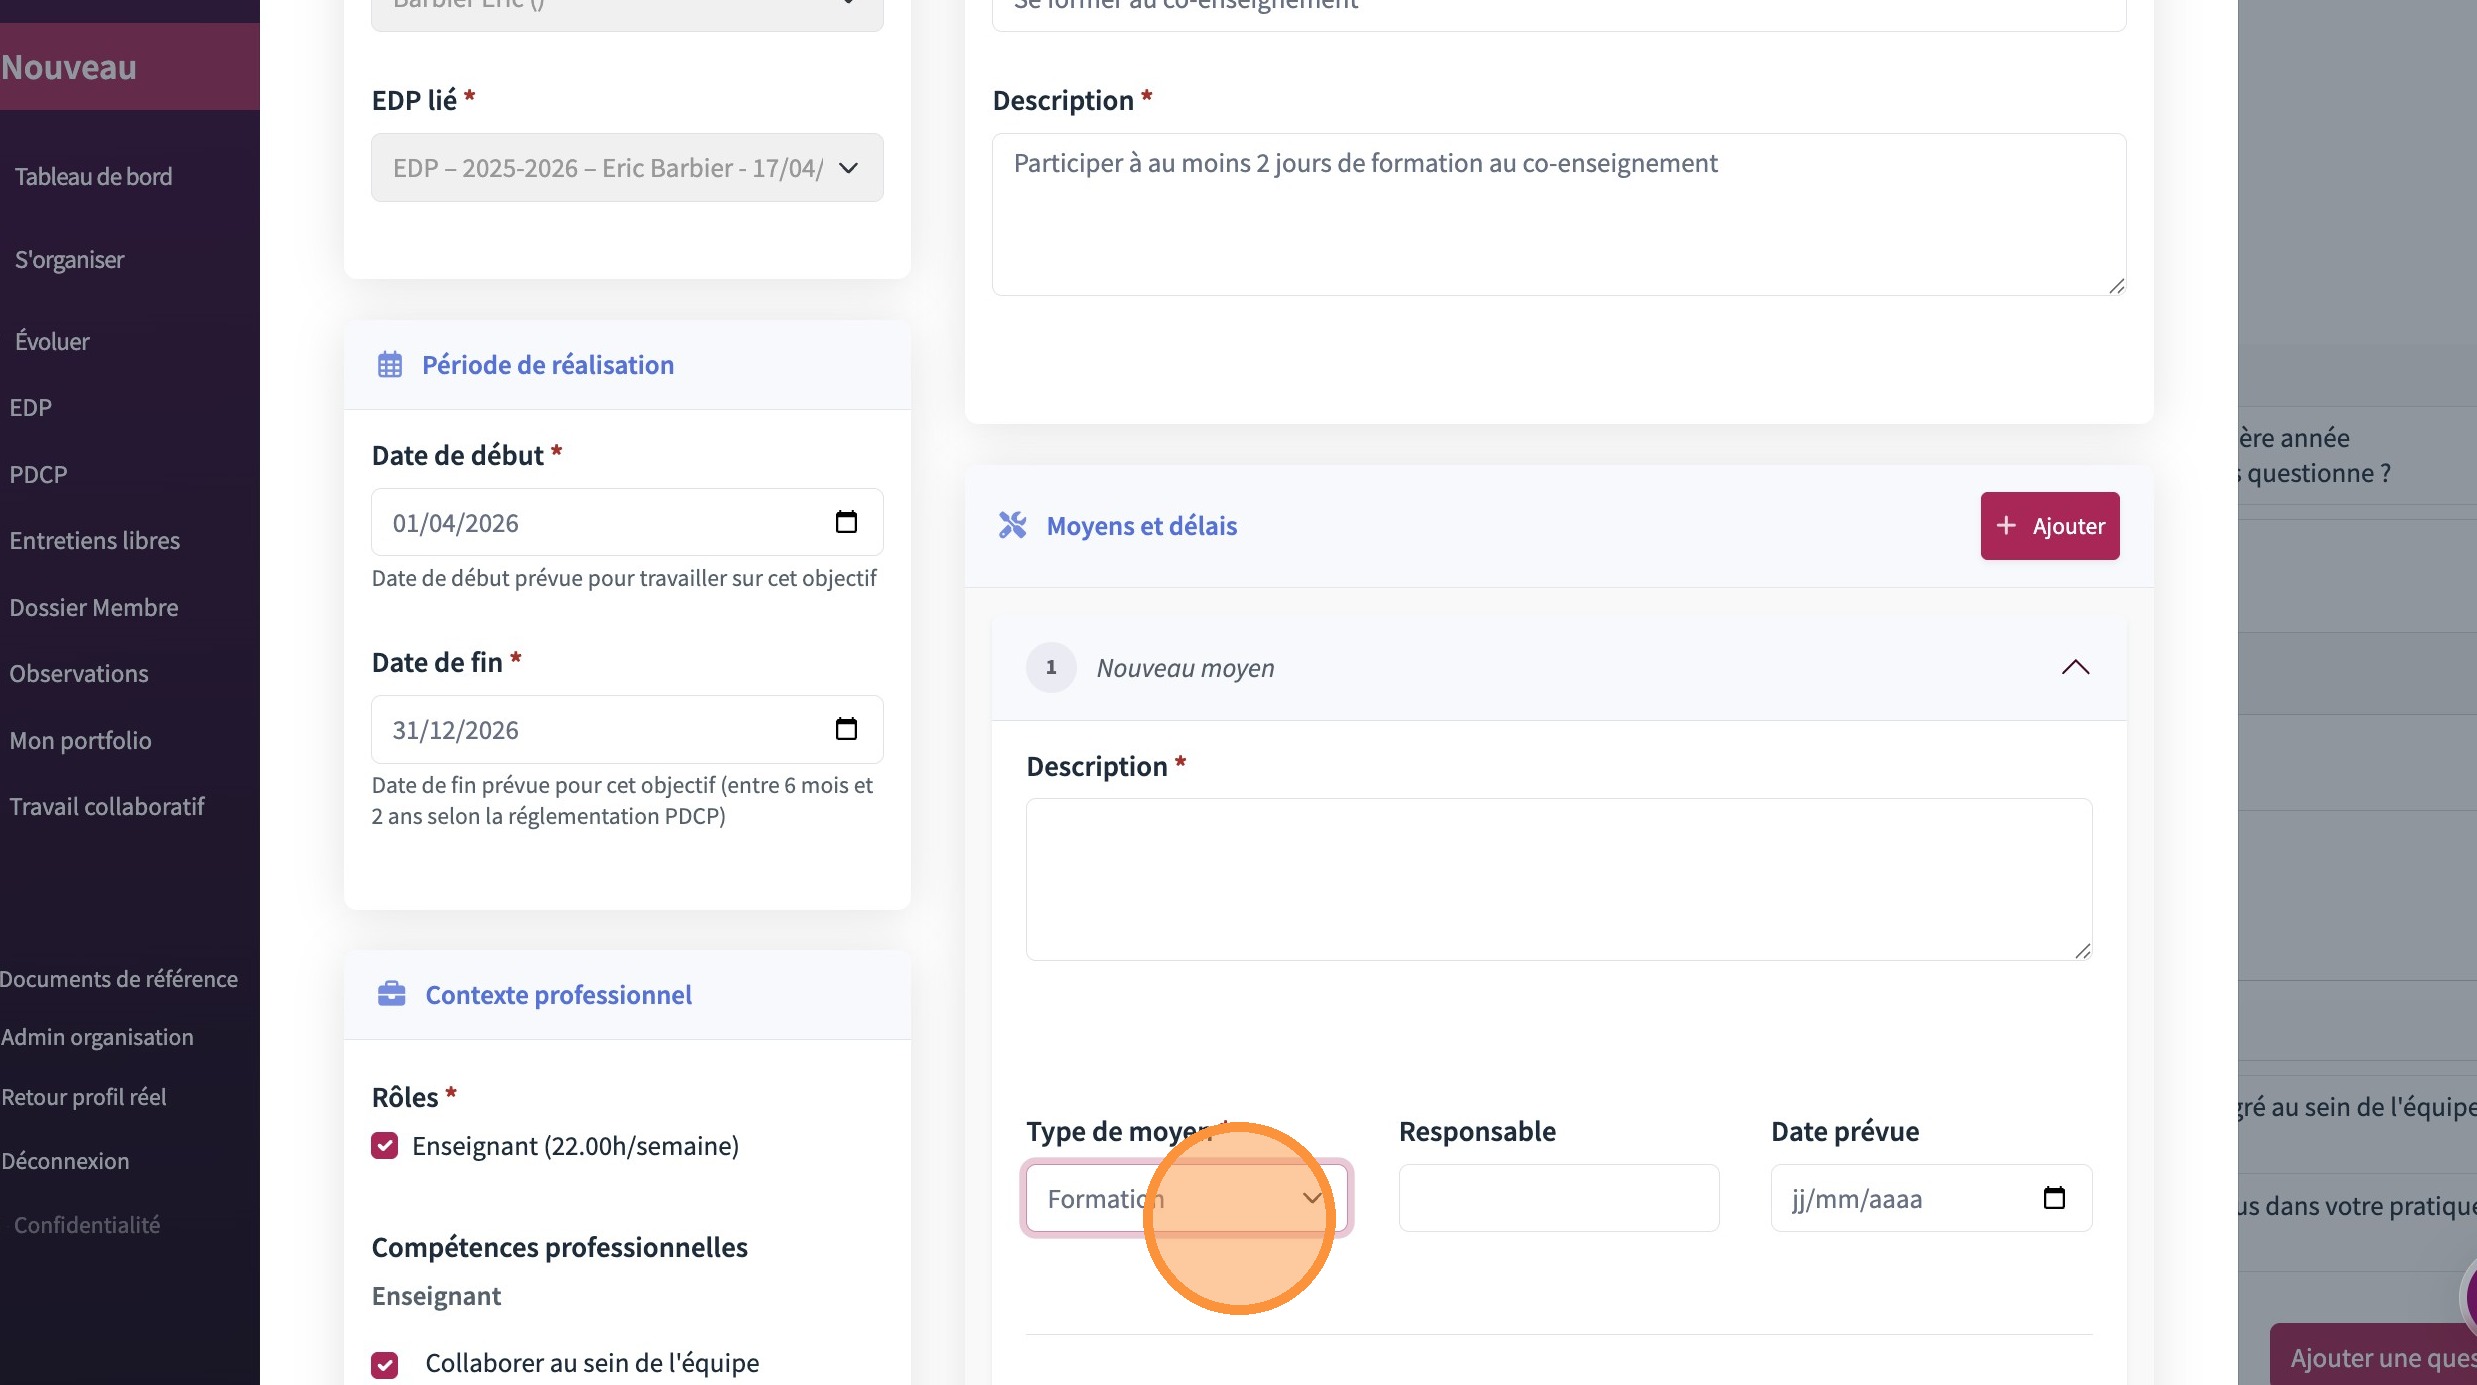
Task: Click the Moyens et délais tools icon
Action: pyautogui.click(x=1012, y=525)
